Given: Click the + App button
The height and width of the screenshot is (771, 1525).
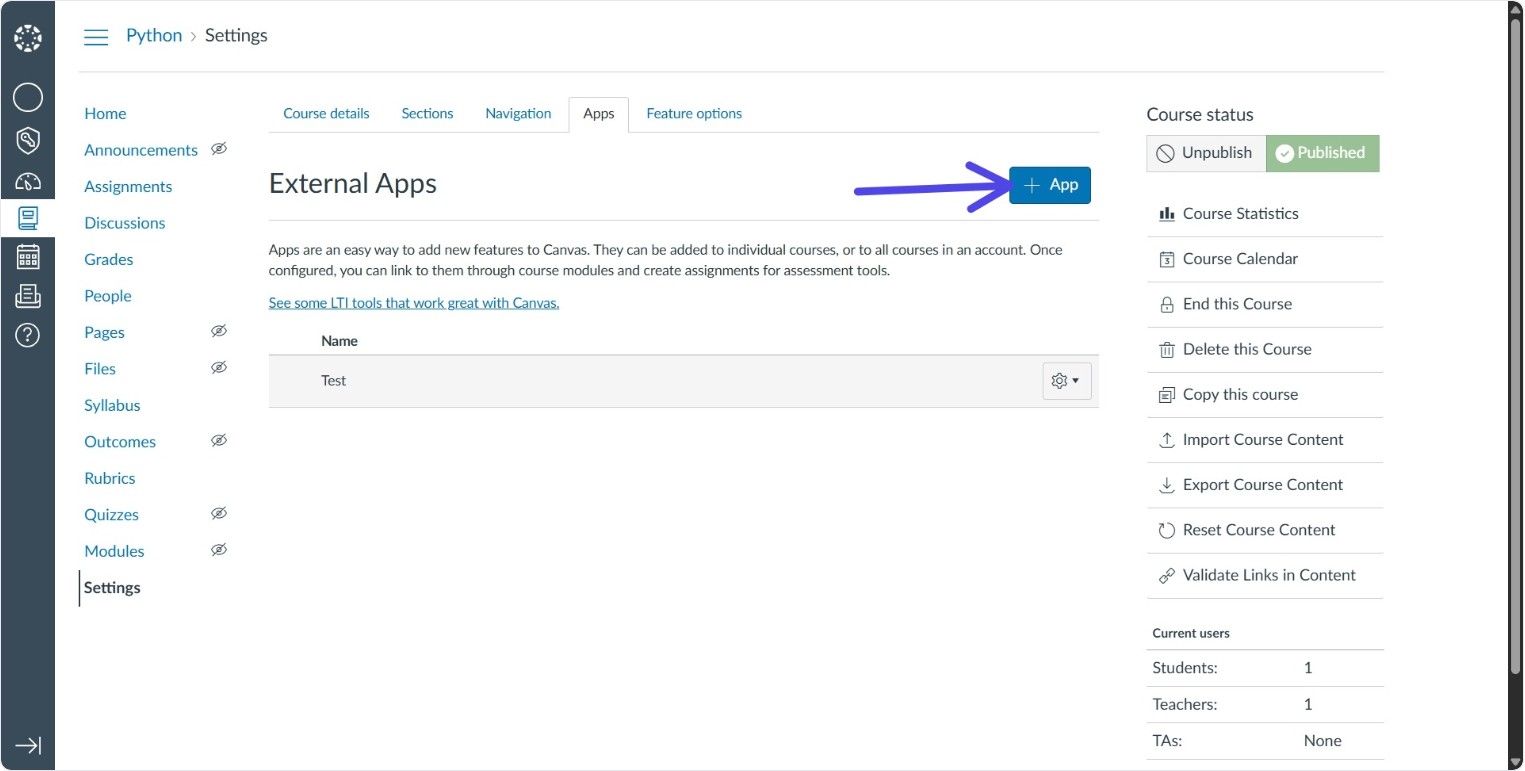Looking at the screenshot, I should click(x=1050, y=185).
